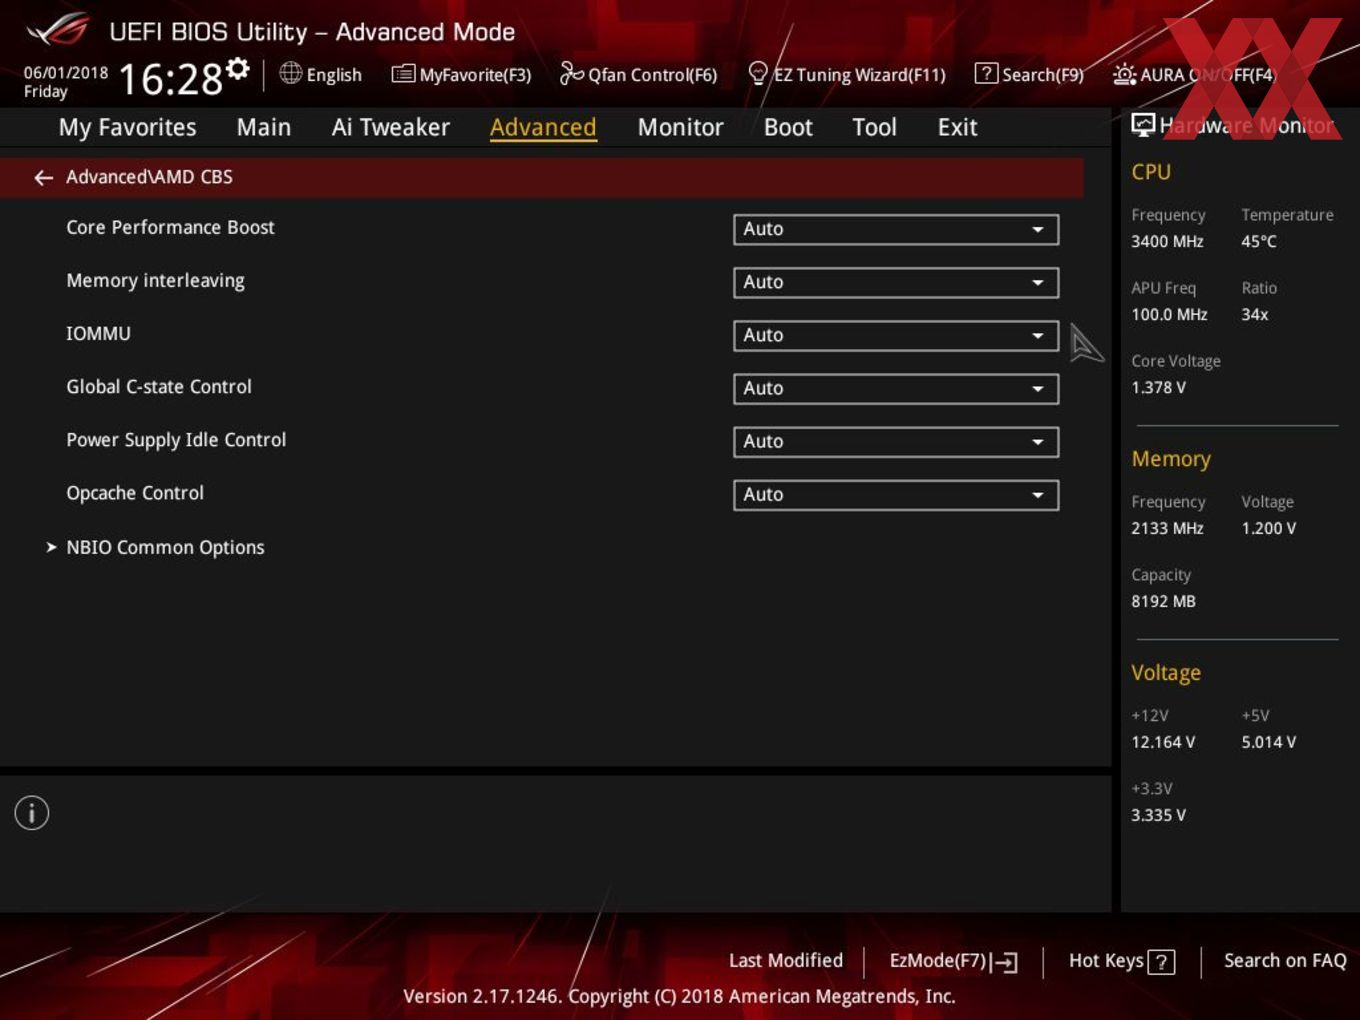The image size is (1360, 1020).
Task: Click the settings gear beside the clock
Action: tap(238, 69)
